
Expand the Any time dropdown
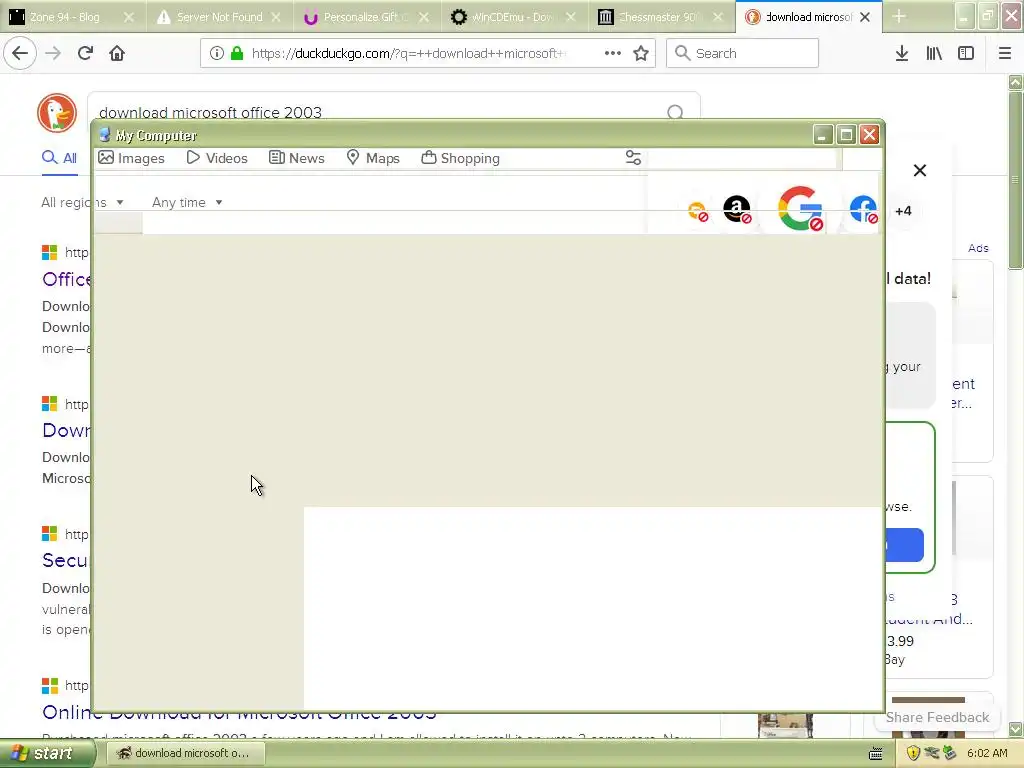[187, 202]
